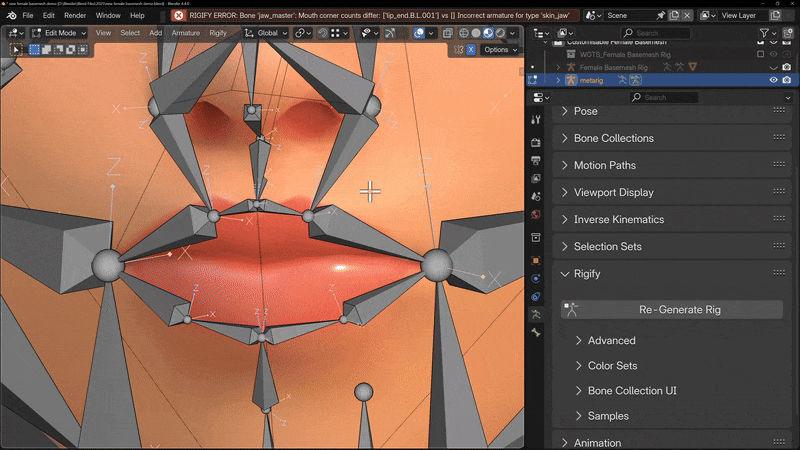The height and width of the screenshot is (450, 800).
Task: Select the Tool properties tab icon
Action: tap(536, 120)
